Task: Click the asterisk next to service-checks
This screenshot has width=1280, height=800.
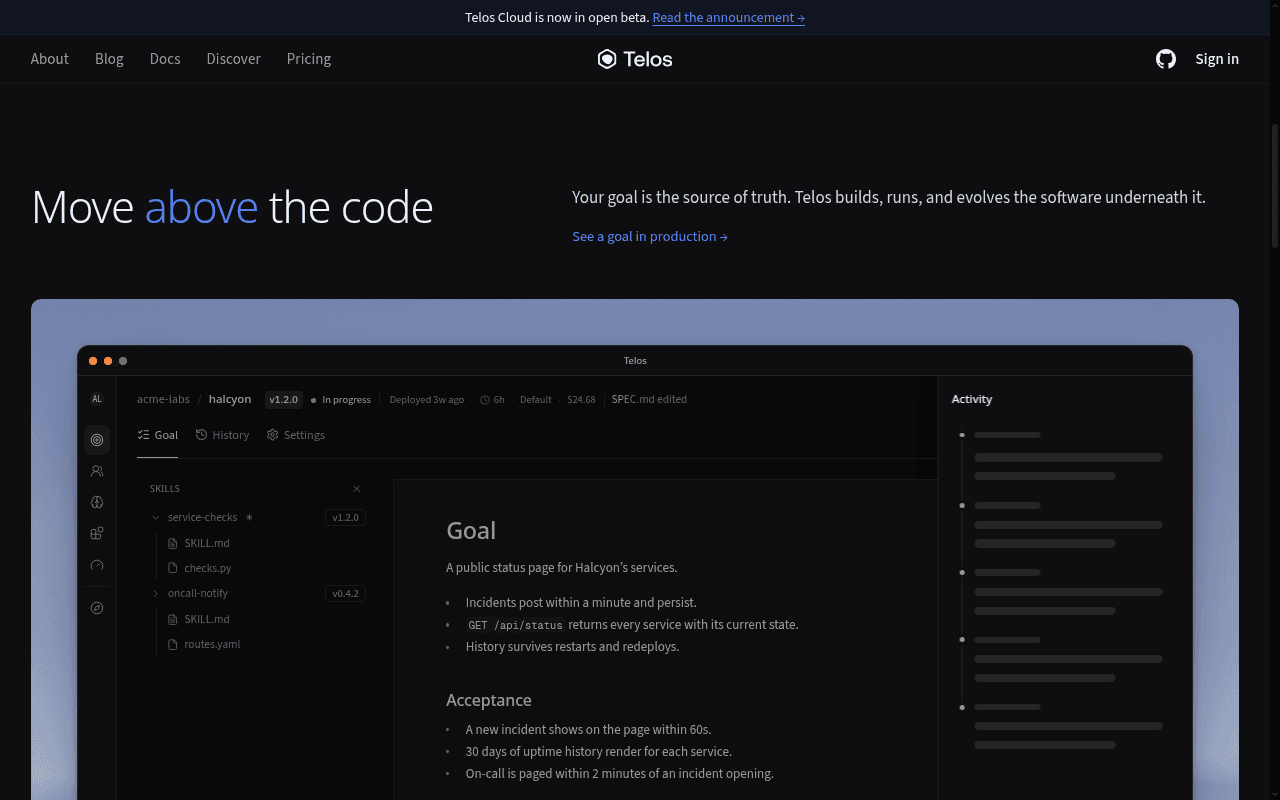Action: (x=249, y=518)
